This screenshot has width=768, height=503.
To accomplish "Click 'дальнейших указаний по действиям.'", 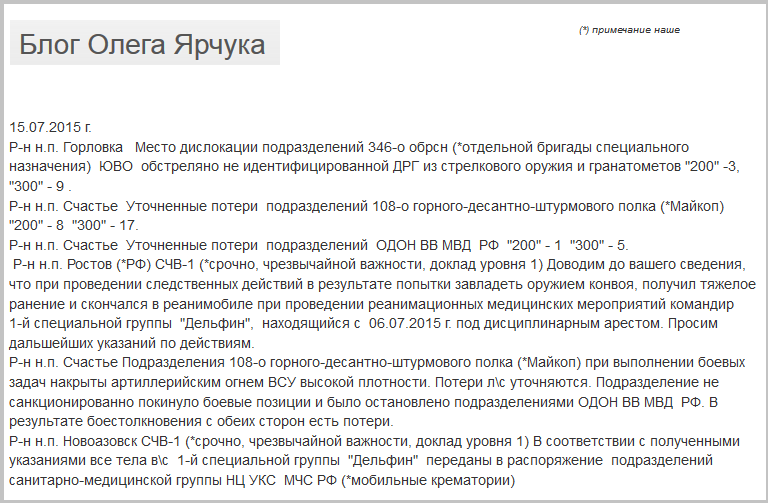I will (131, 343).
